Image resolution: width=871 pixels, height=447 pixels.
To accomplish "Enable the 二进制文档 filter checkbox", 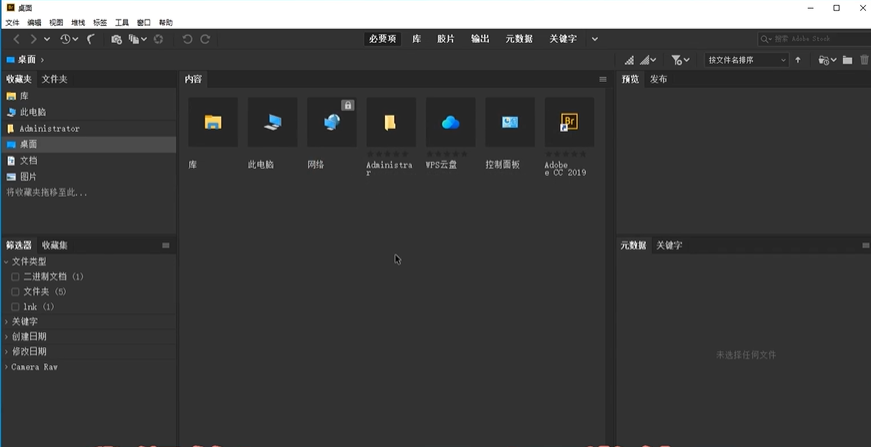I will (15, 276).
